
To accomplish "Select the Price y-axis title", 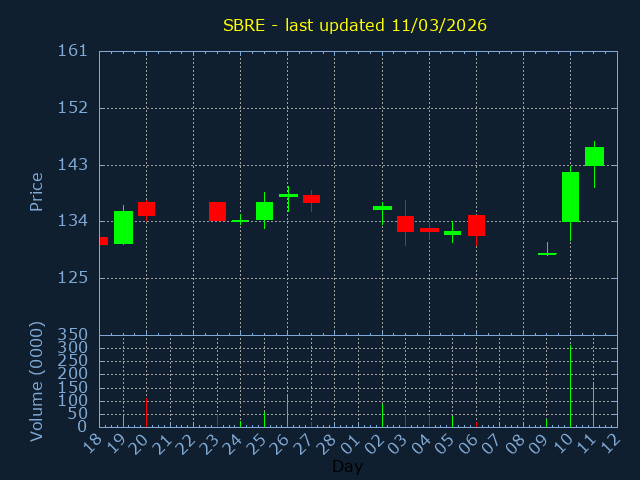I will click(x=37, y=191).
